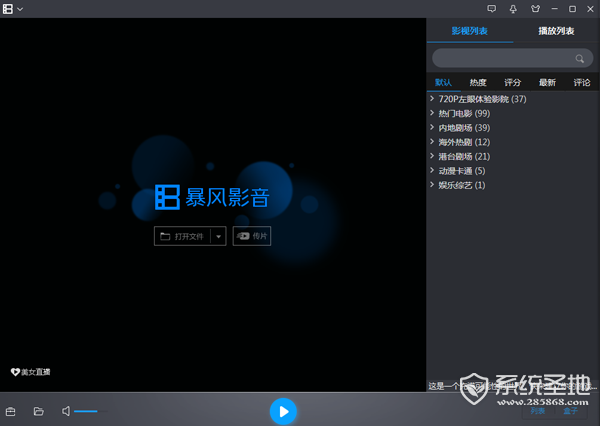Screen dimensions: 600x426
Task: Open the skin (shirt) icon
Action: [x=535, y=9]
